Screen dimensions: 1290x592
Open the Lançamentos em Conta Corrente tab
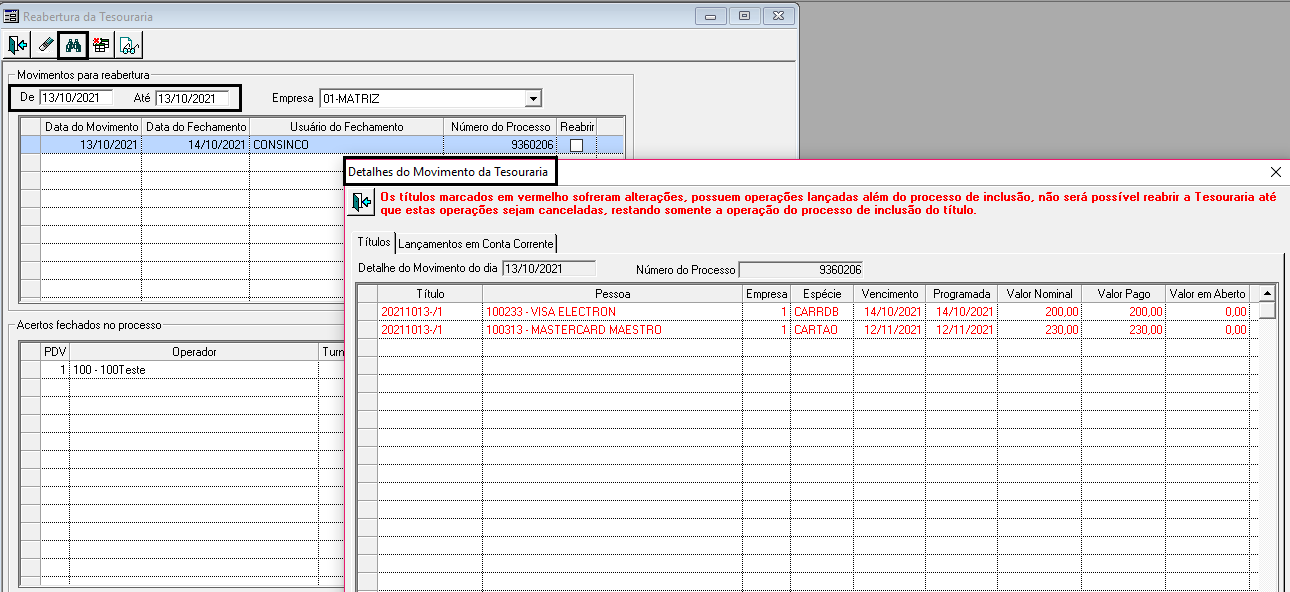475,243
